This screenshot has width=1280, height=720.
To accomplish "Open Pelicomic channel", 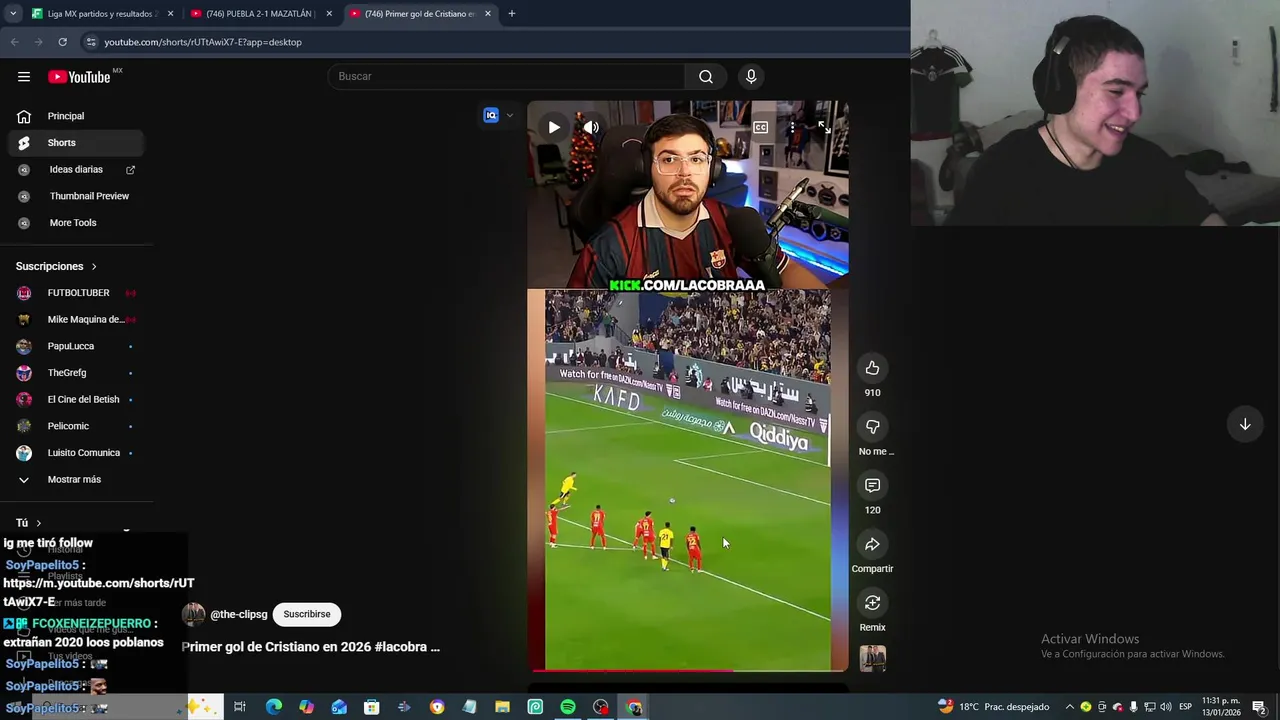I will pos(76,426).
